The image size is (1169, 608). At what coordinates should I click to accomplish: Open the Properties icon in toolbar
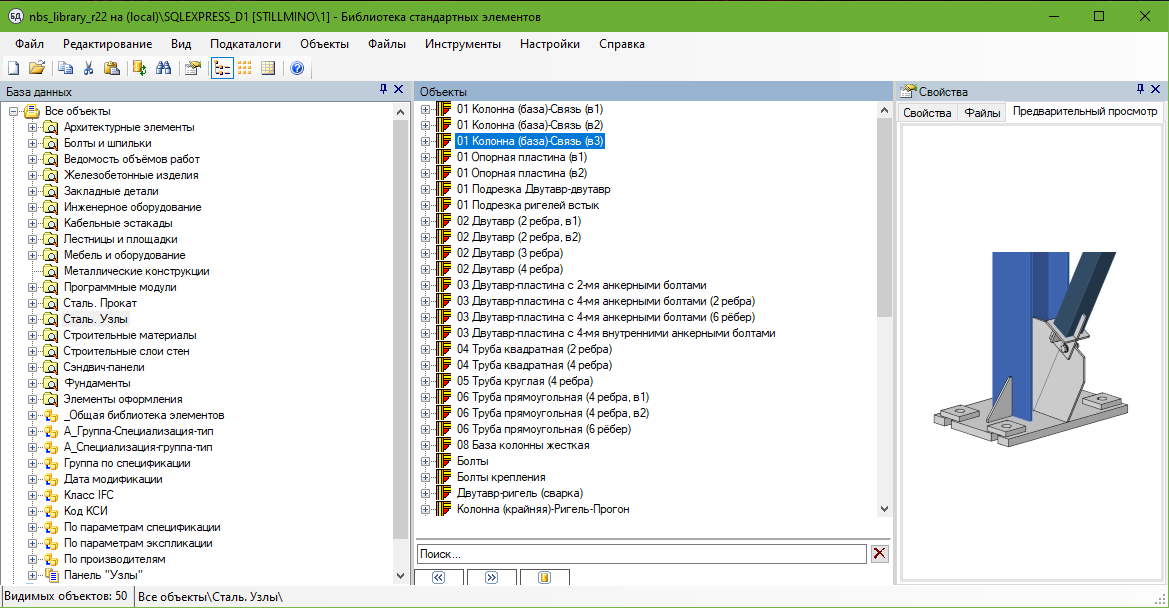point(193,69)
